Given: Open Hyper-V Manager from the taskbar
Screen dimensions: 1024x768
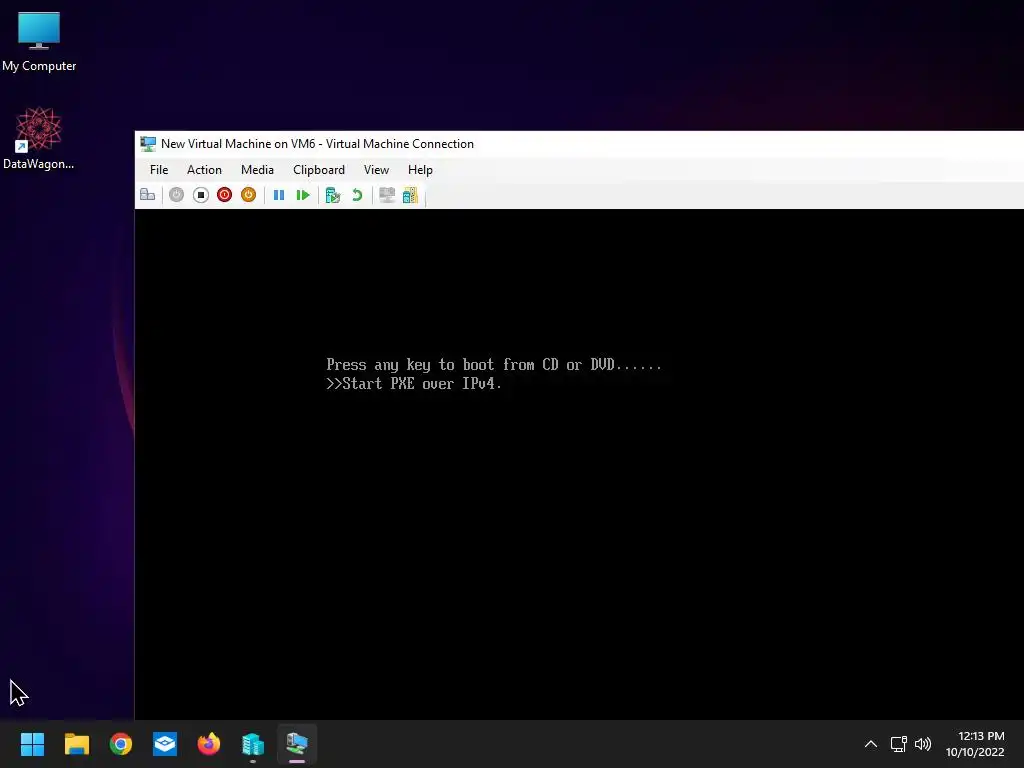Looking at the screenshot, I should (x=253, y=744).
